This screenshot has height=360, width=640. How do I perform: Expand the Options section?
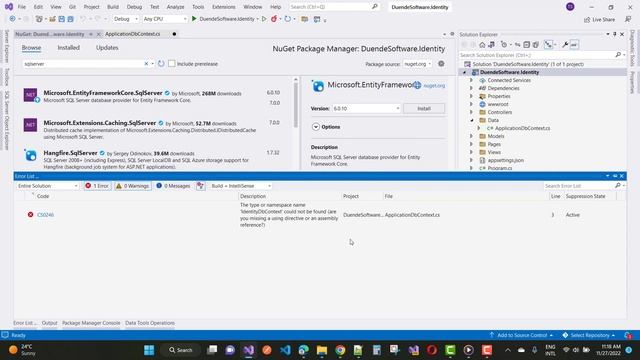click(x=316, y=127)
